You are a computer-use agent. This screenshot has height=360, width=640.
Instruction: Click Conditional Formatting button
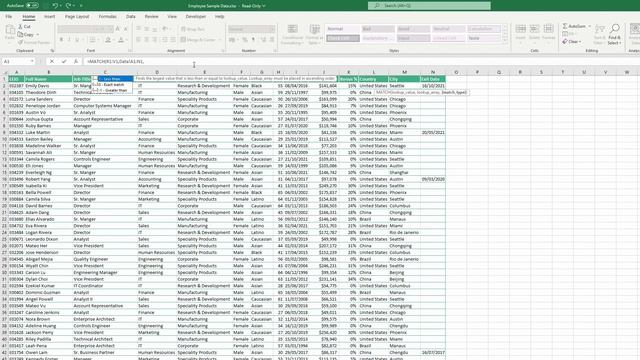coord(292,35)
